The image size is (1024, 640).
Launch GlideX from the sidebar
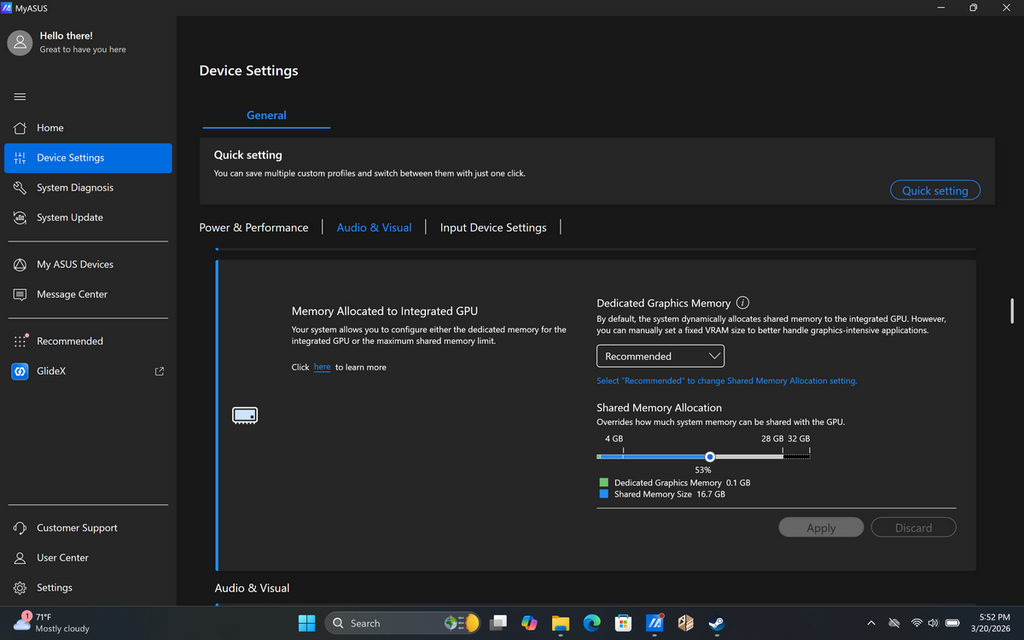click(x=51, y=372)
